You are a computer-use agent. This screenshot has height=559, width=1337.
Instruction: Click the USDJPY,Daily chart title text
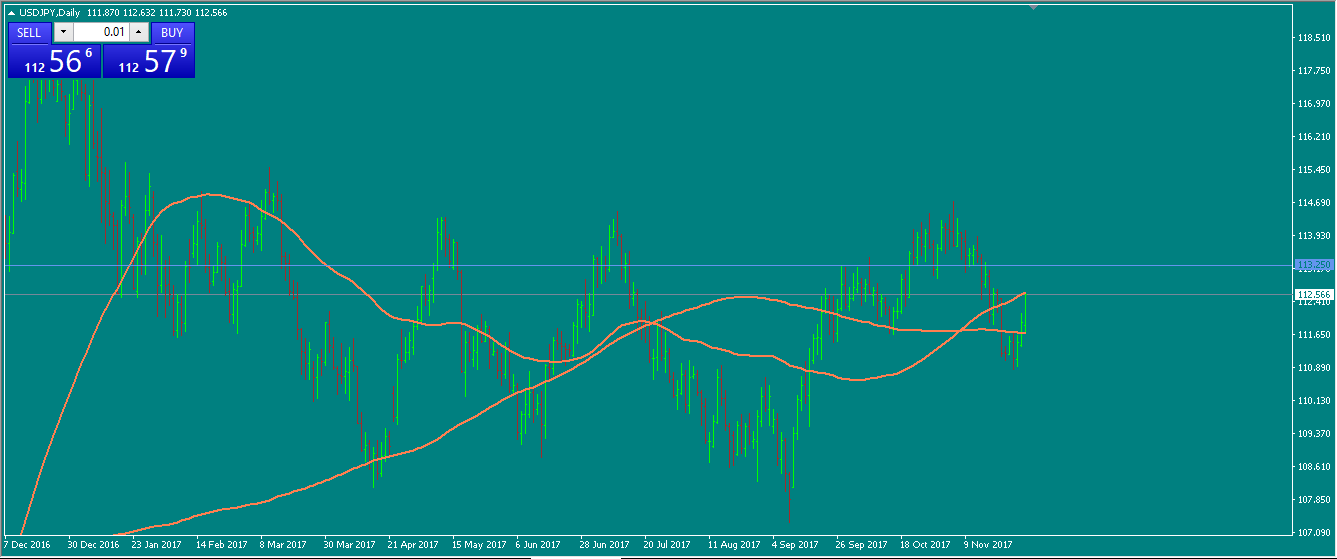(x=50, y=12)
